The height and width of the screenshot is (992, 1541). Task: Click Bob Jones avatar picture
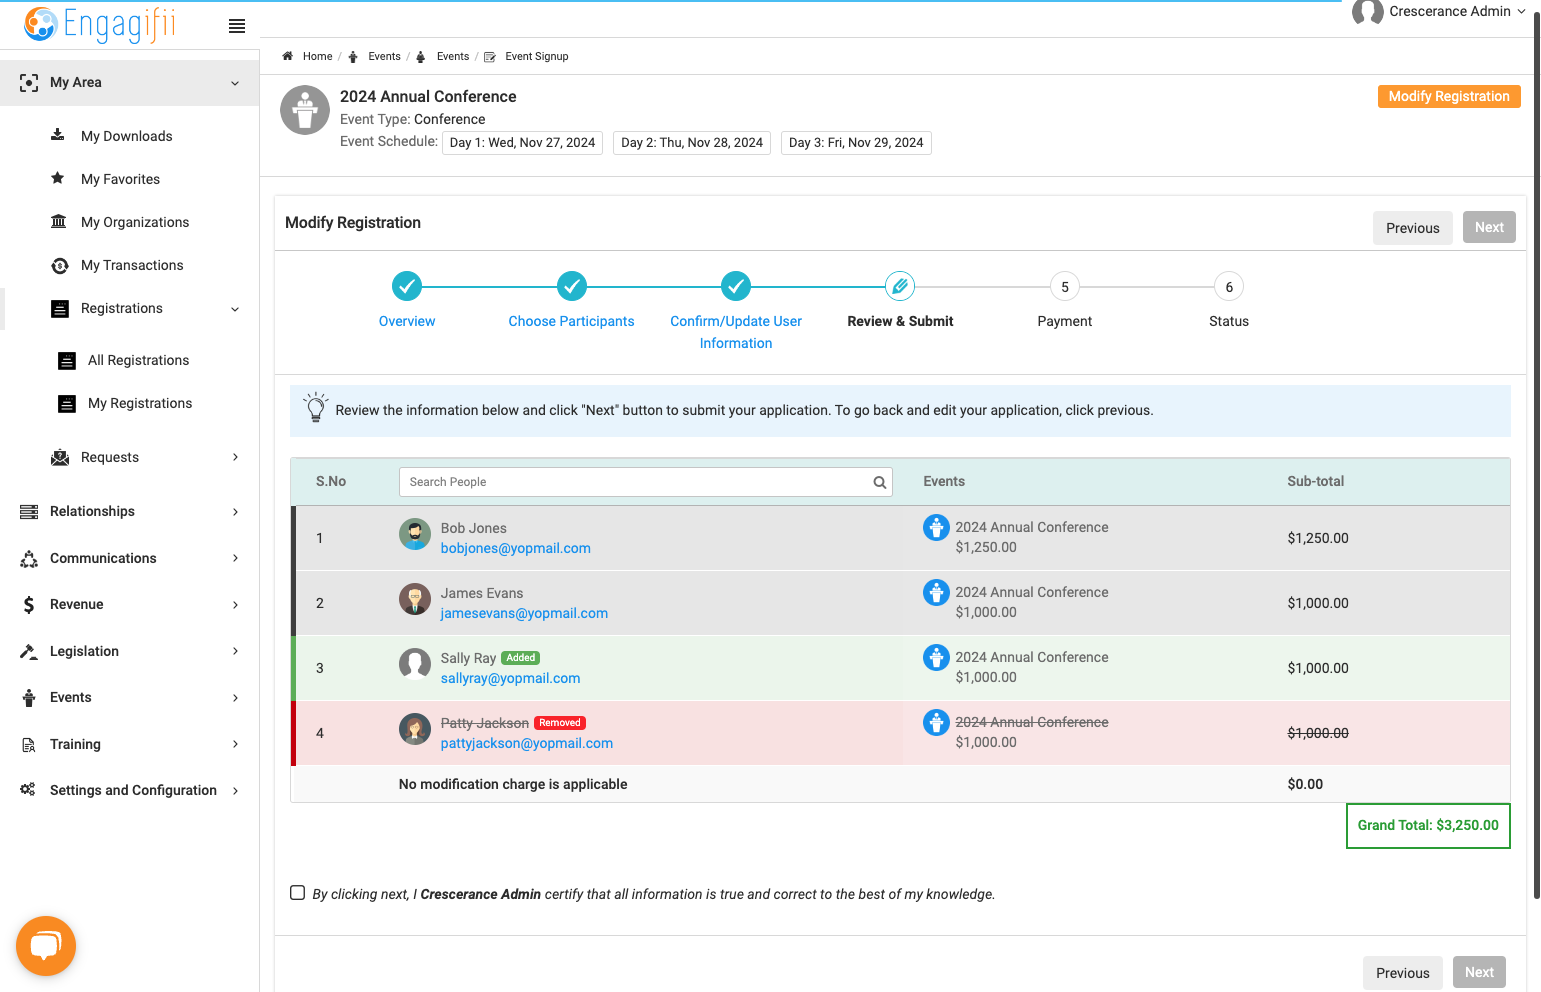point(415,535)
